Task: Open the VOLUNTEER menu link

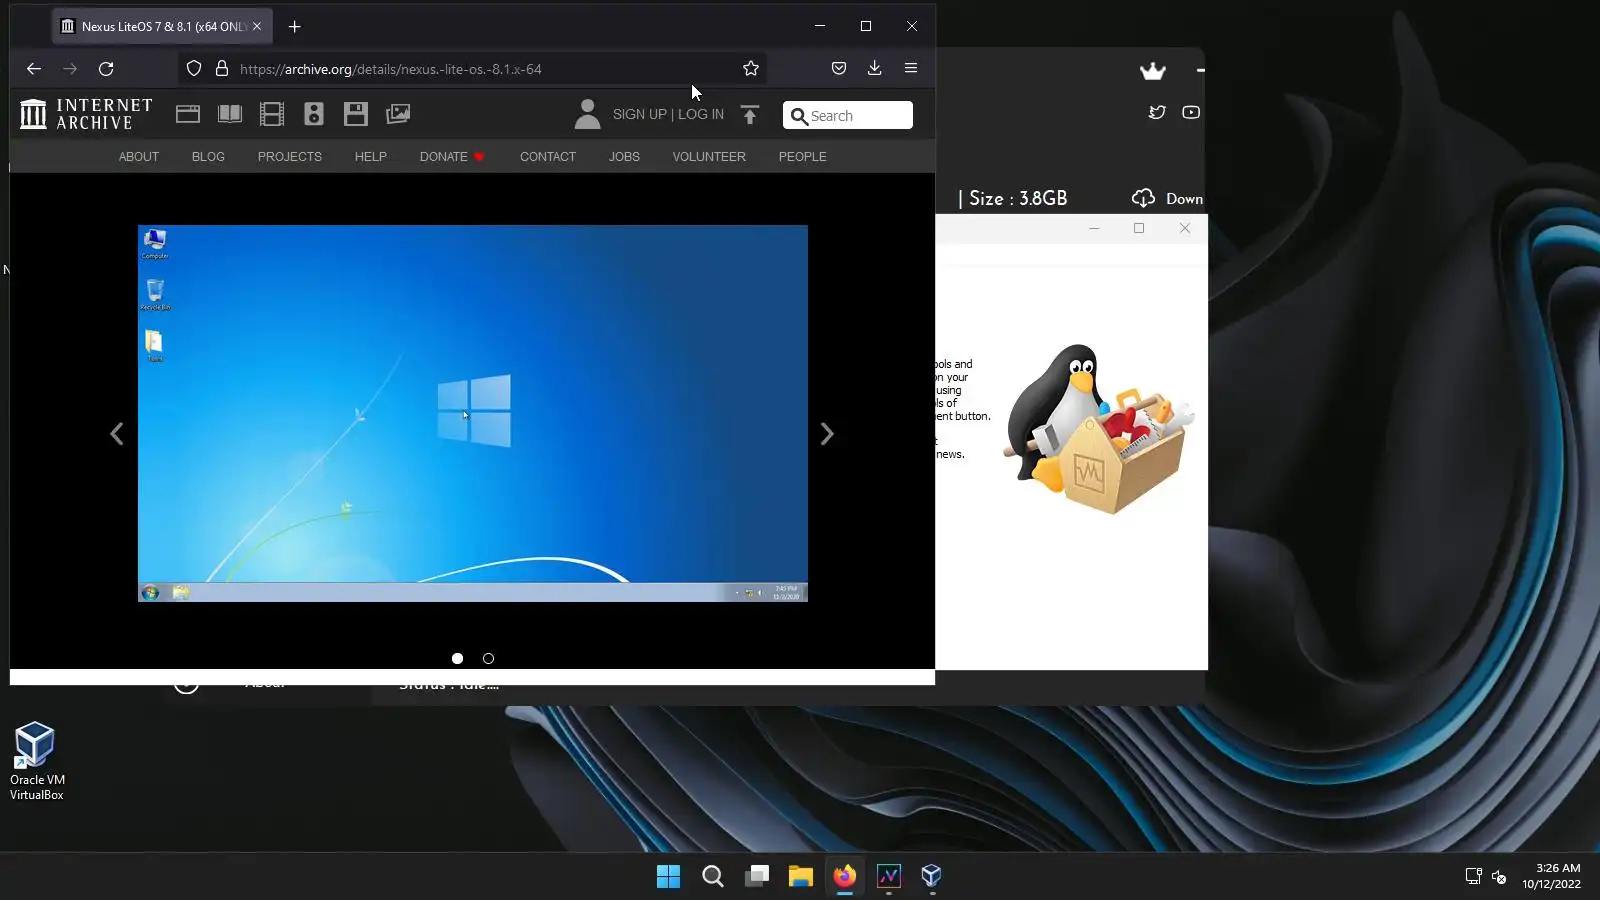Action: pyautogui.click(x=709, y=157)
